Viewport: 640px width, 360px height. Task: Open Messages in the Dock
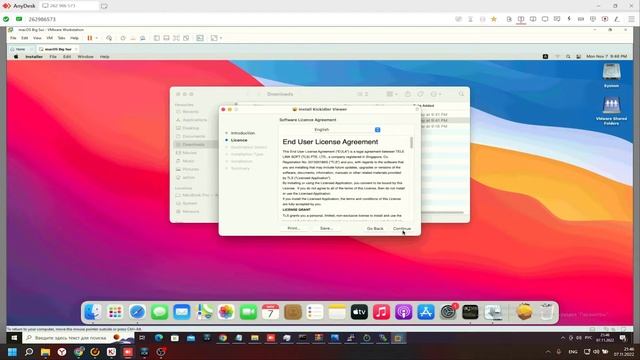coord(160,312)
